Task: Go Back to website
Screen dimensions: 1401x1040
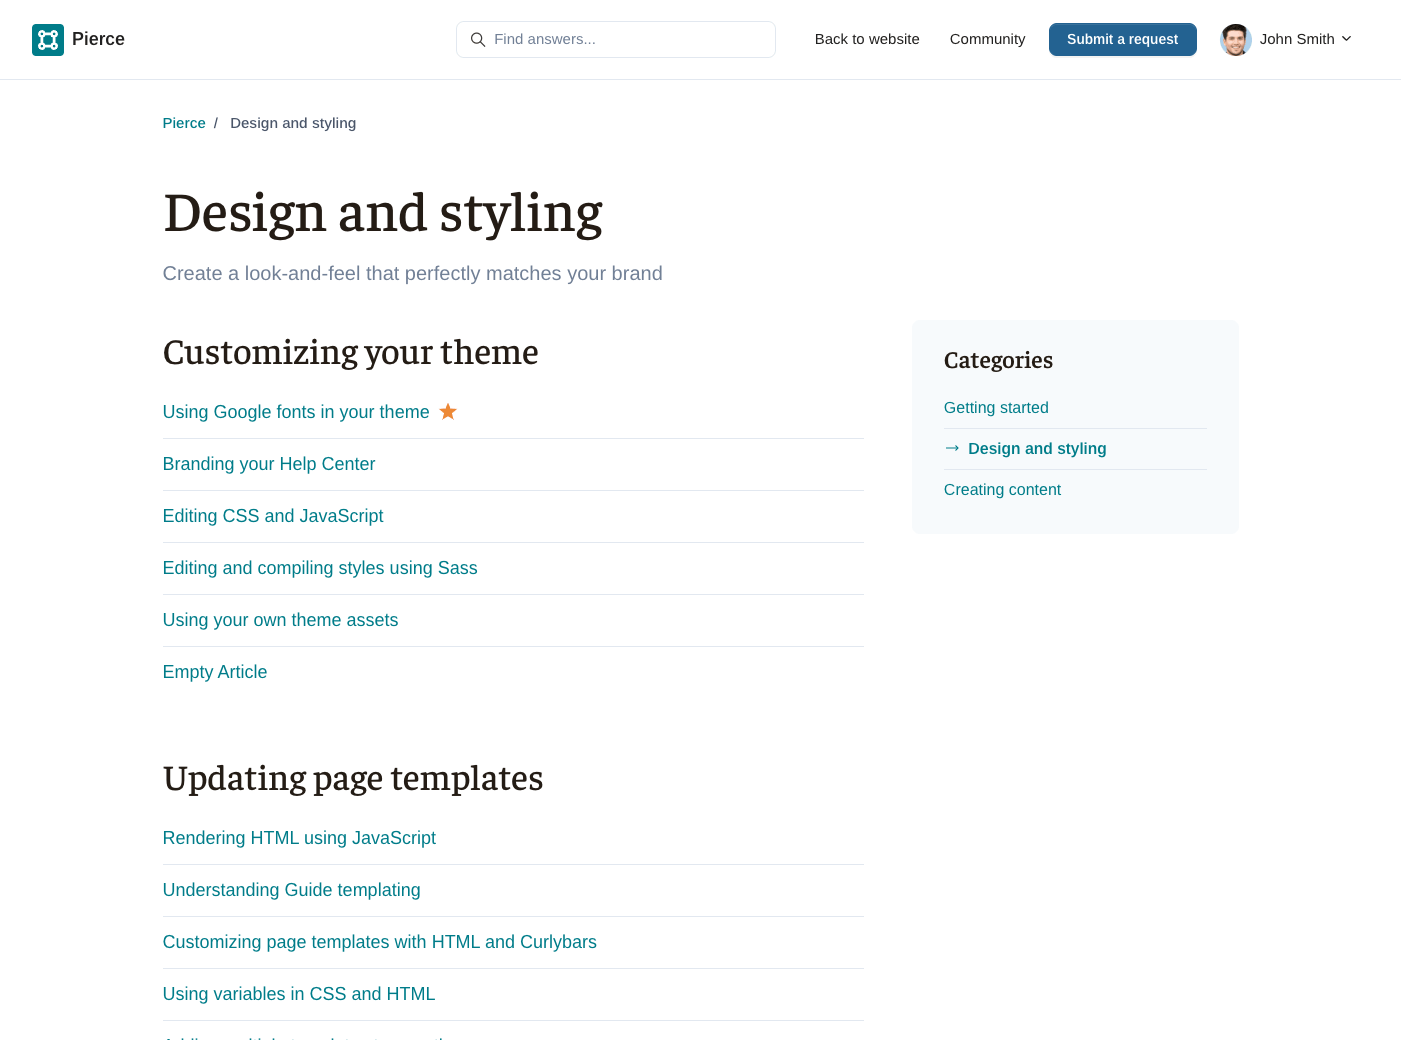Action: click(866, 39)
